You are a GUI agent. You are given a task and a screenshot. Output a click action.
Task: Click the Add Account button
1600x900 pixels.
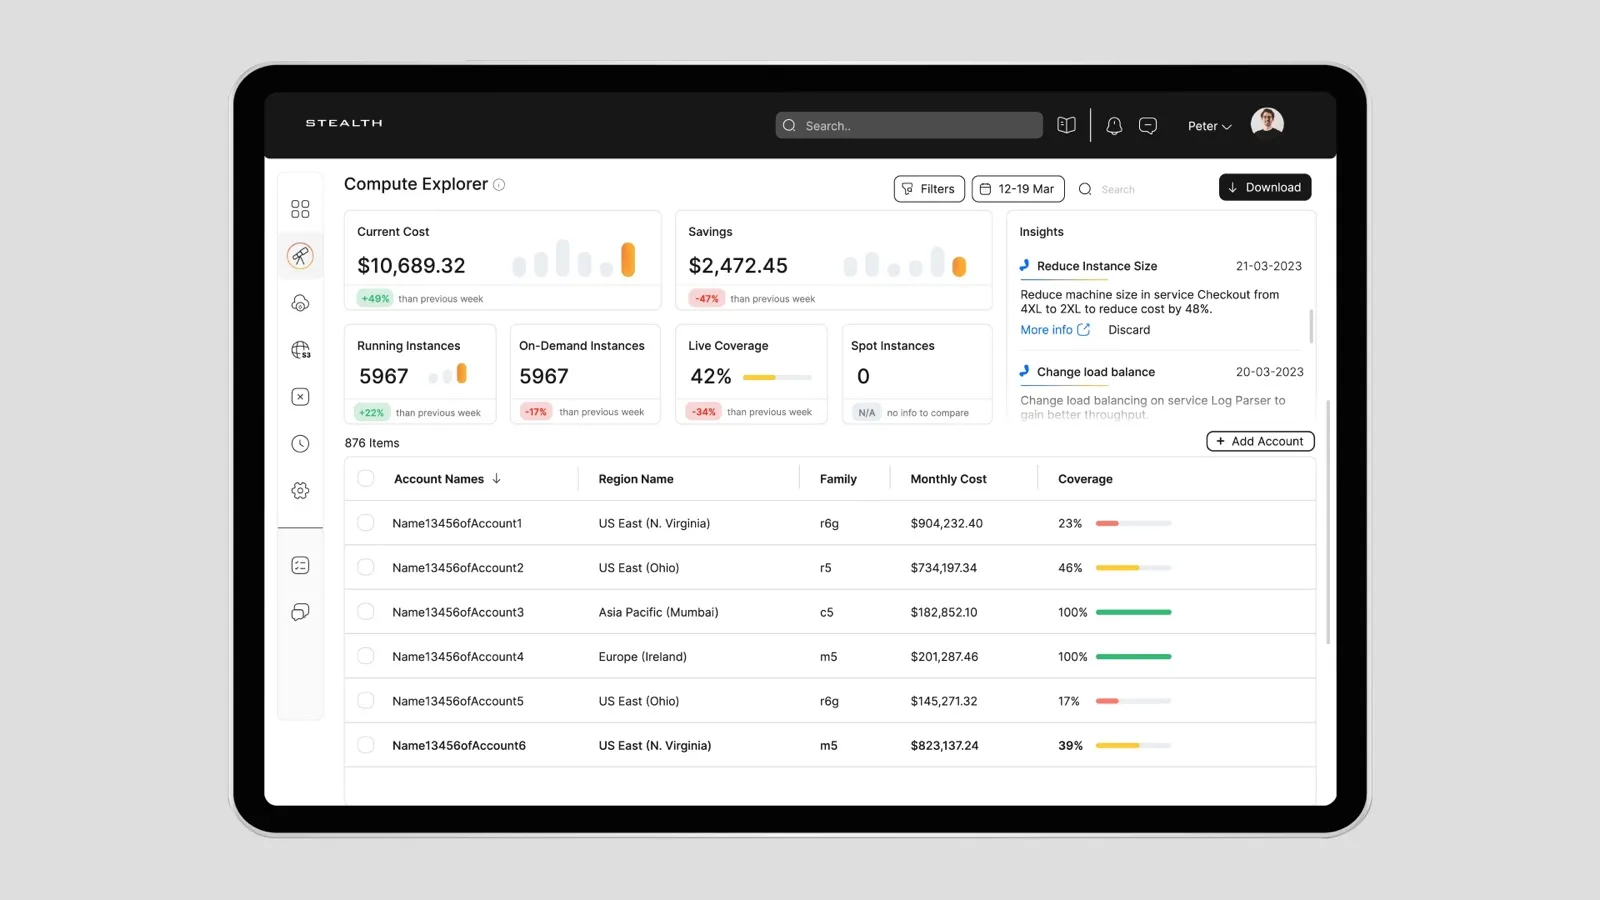click(x=1260, y=441)
